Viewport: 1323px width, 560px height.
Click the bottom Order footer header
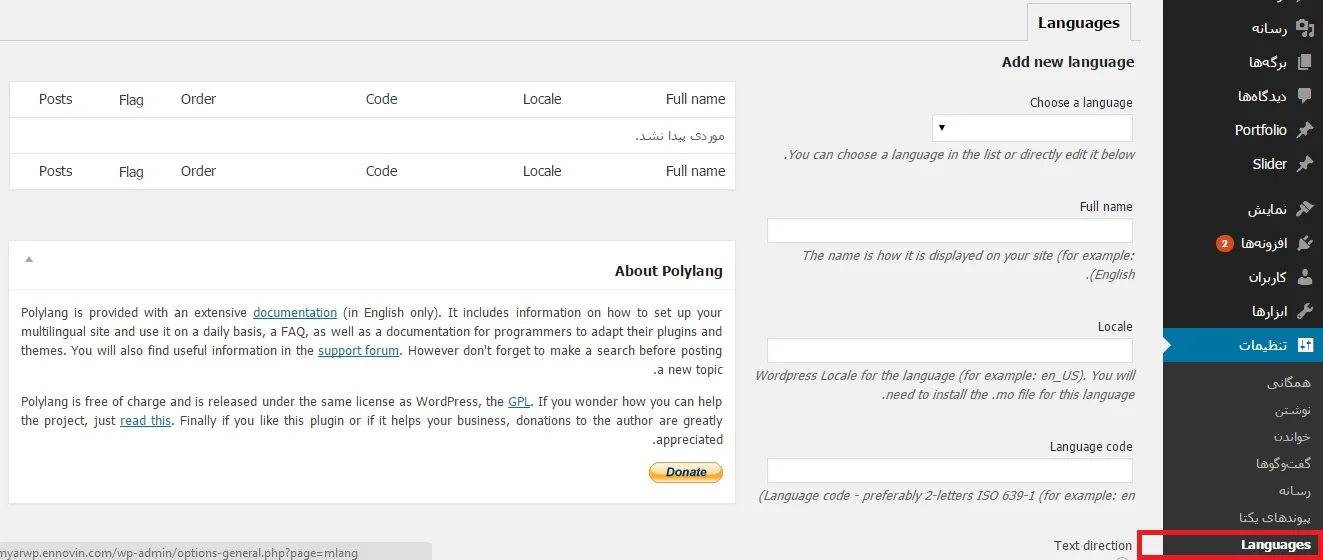click(x=198, y=171)
